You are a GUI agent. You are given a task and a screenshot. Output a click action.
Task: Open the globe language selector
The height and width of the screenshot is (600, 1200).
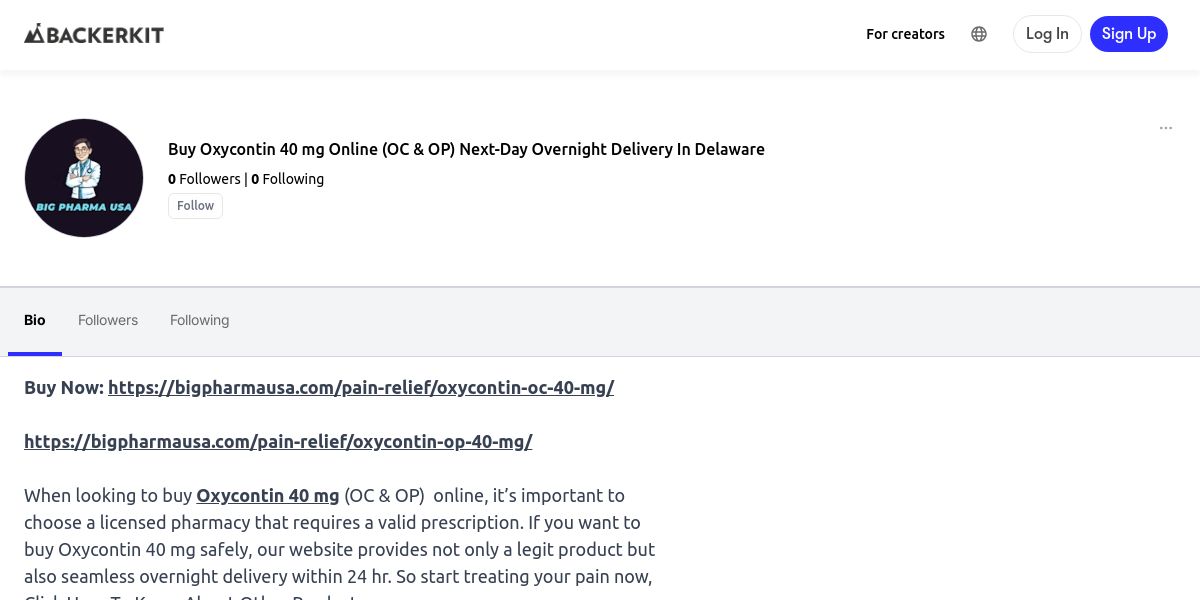click(979, 34)
